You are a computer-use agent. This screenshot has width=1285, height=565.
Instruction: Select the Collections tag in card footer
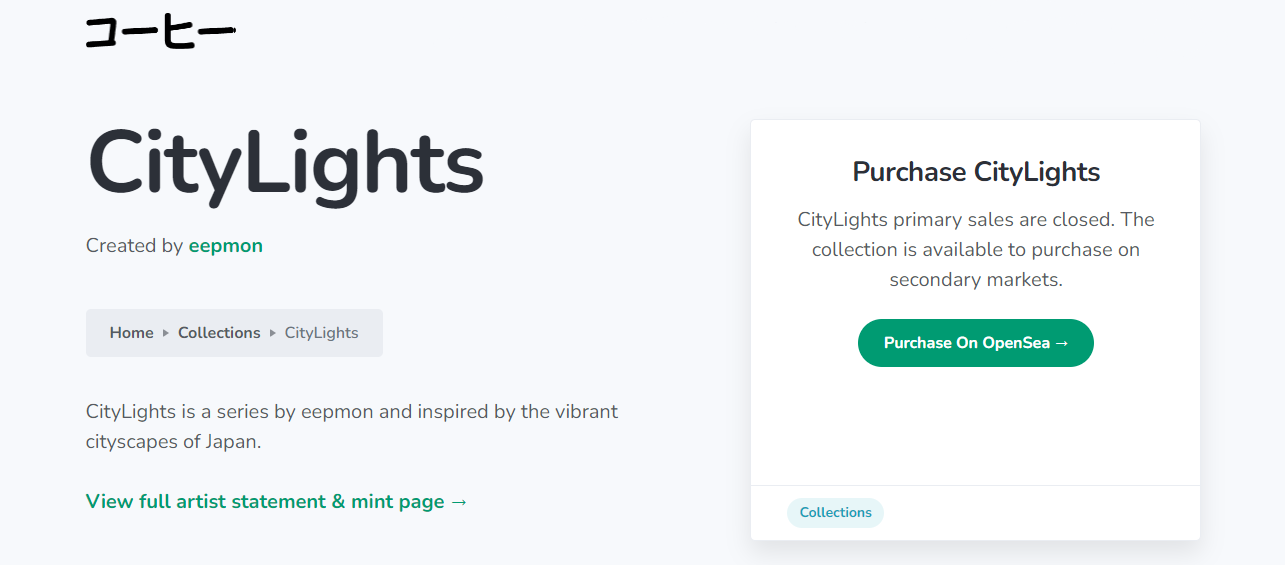tap(835, 513)
